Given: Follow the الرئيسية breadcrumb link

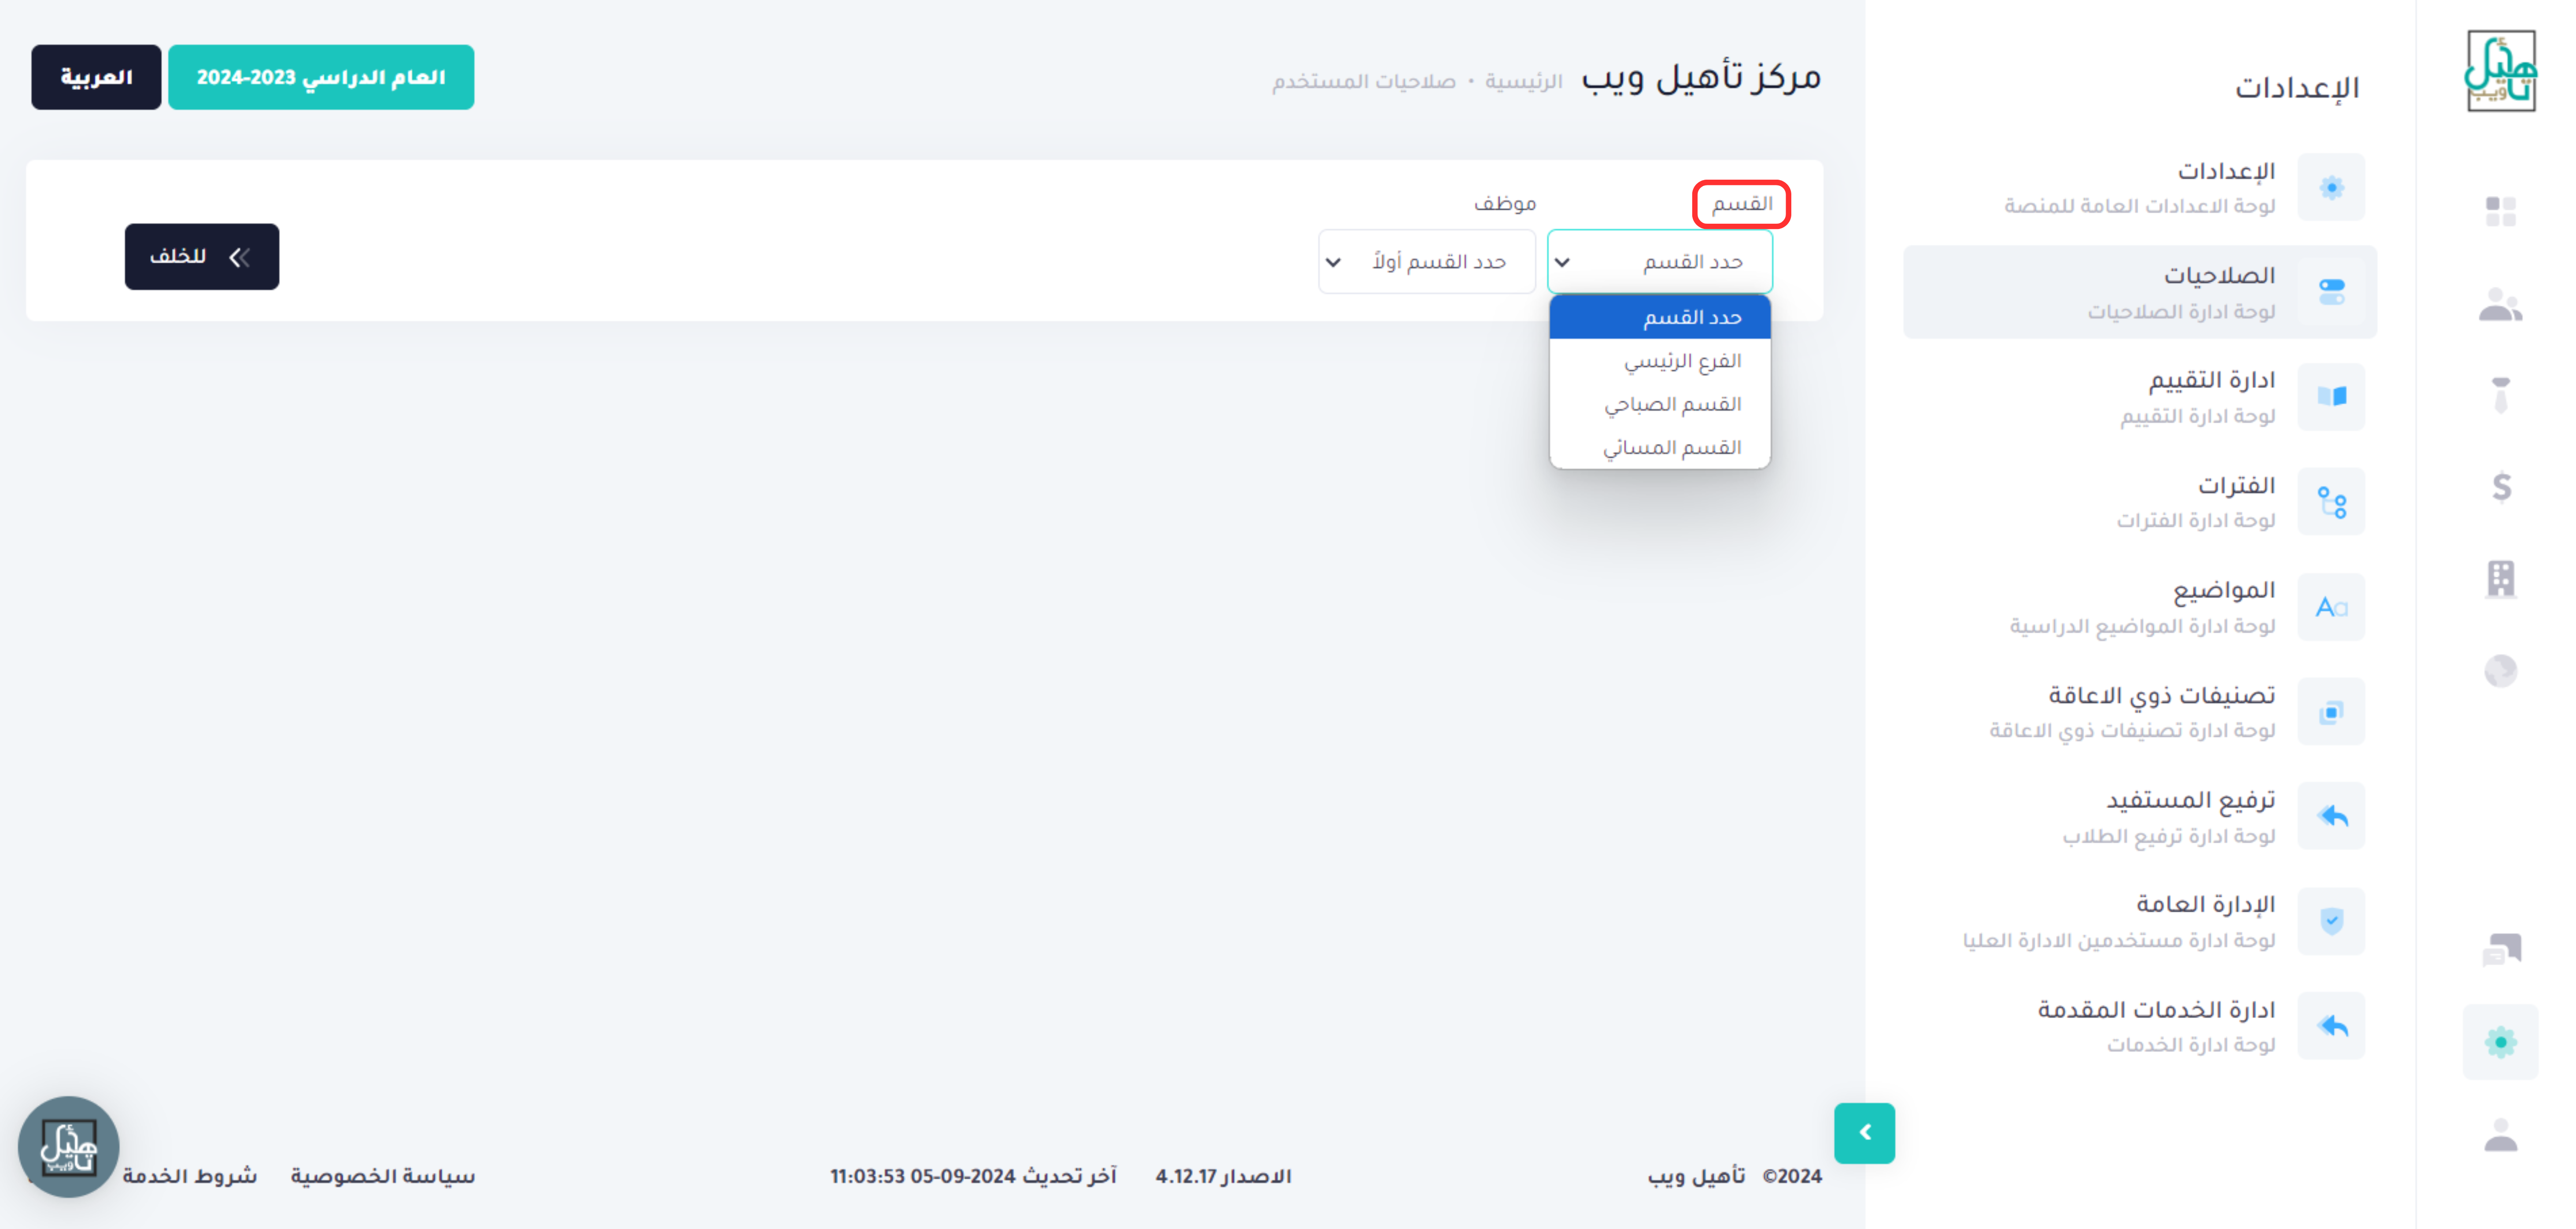Looking at the screenshot, I should [1523, 81].
